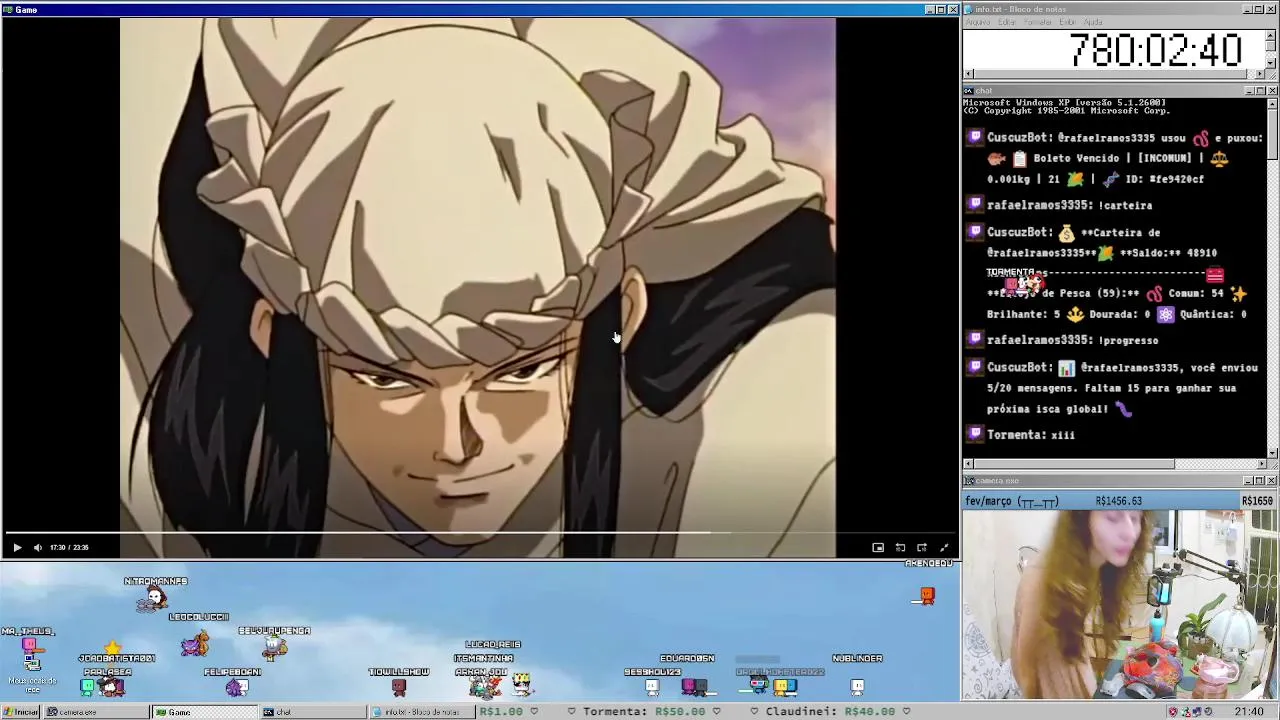Click the EduardoGN avatar character
1280x720 pixels.
click(x=693, y=686)
